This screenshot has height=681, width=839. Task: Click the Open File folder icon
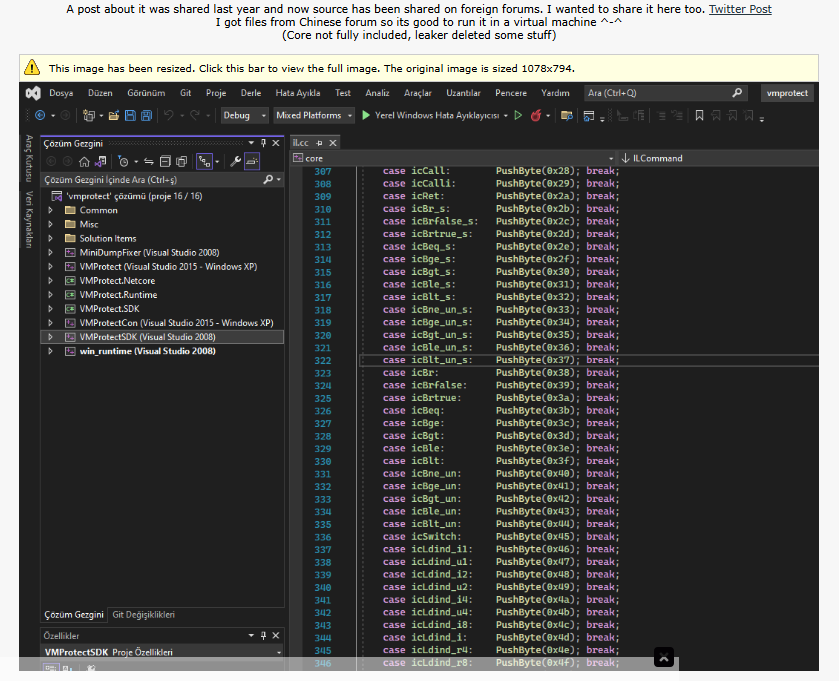click(113, 116)
